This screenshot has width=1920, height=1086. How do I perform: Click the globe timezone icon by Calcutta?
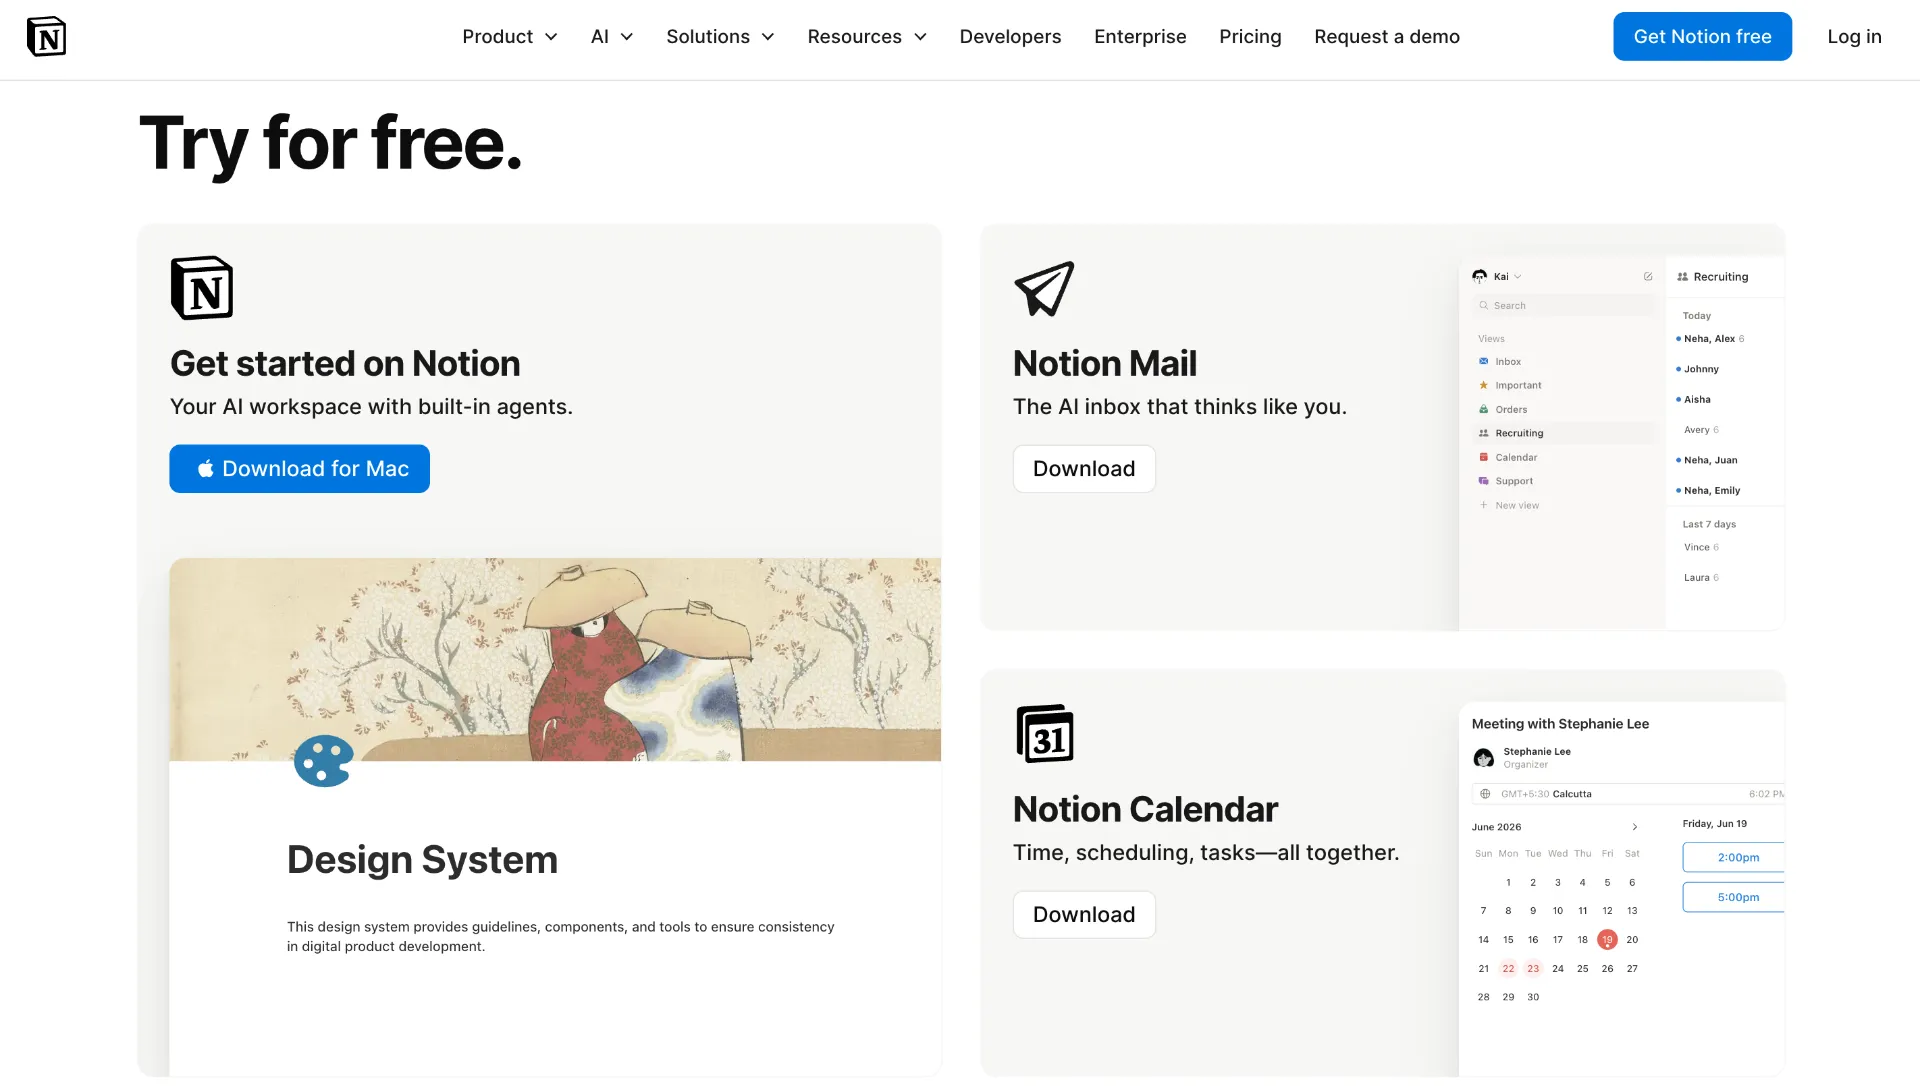tap(1485, 794)
